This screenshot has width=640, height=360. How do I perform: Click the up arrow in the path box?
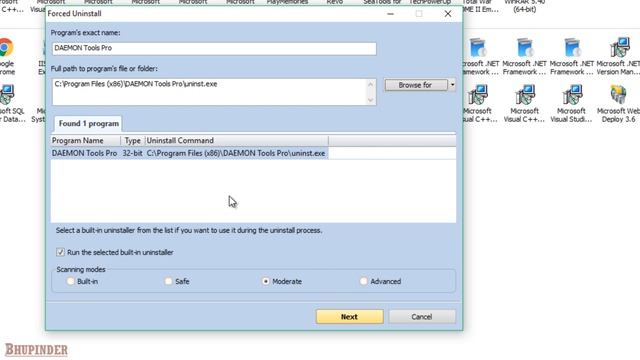click(371, 84)
